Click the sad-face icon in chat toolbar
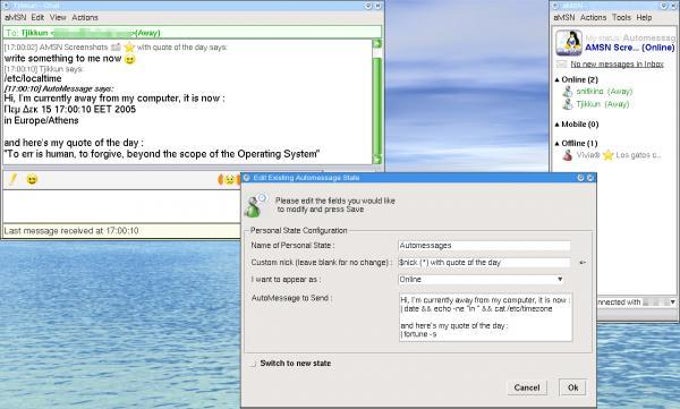Image resolution: width=680 pixels, height=409 pixels. coord(229,180)
